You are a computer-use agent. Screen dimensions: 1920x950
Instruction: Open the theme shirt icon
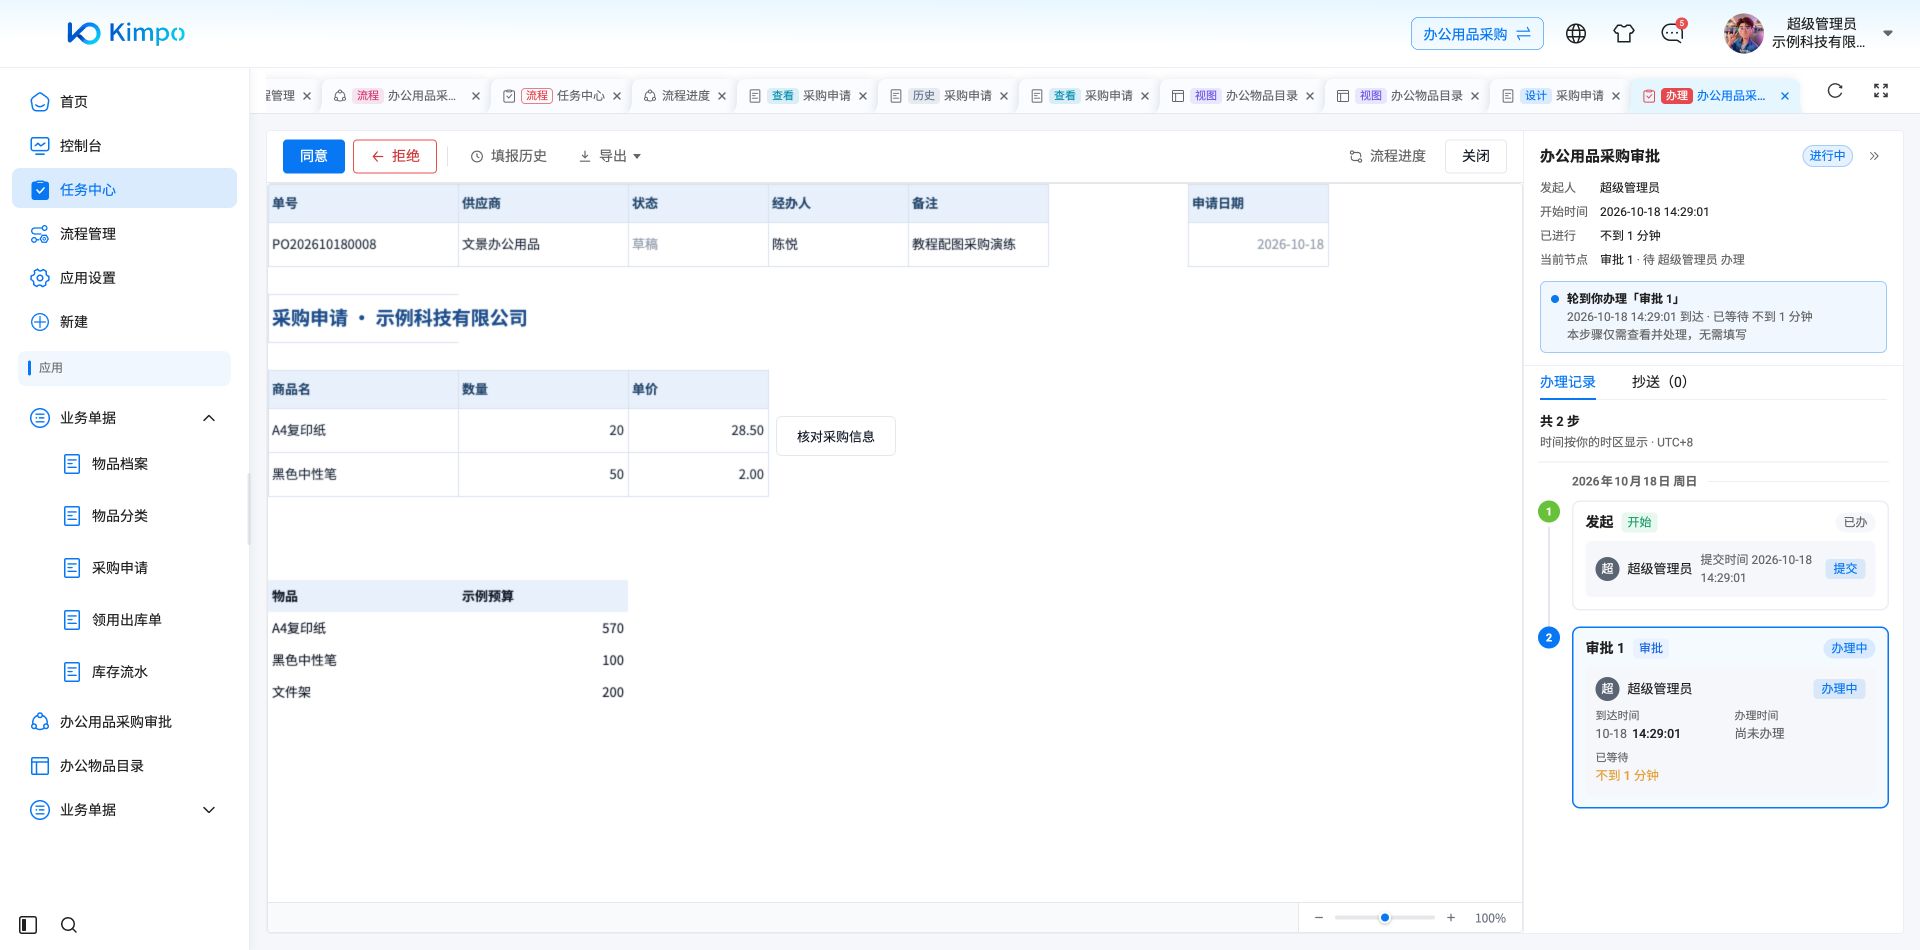[1624, 33]
